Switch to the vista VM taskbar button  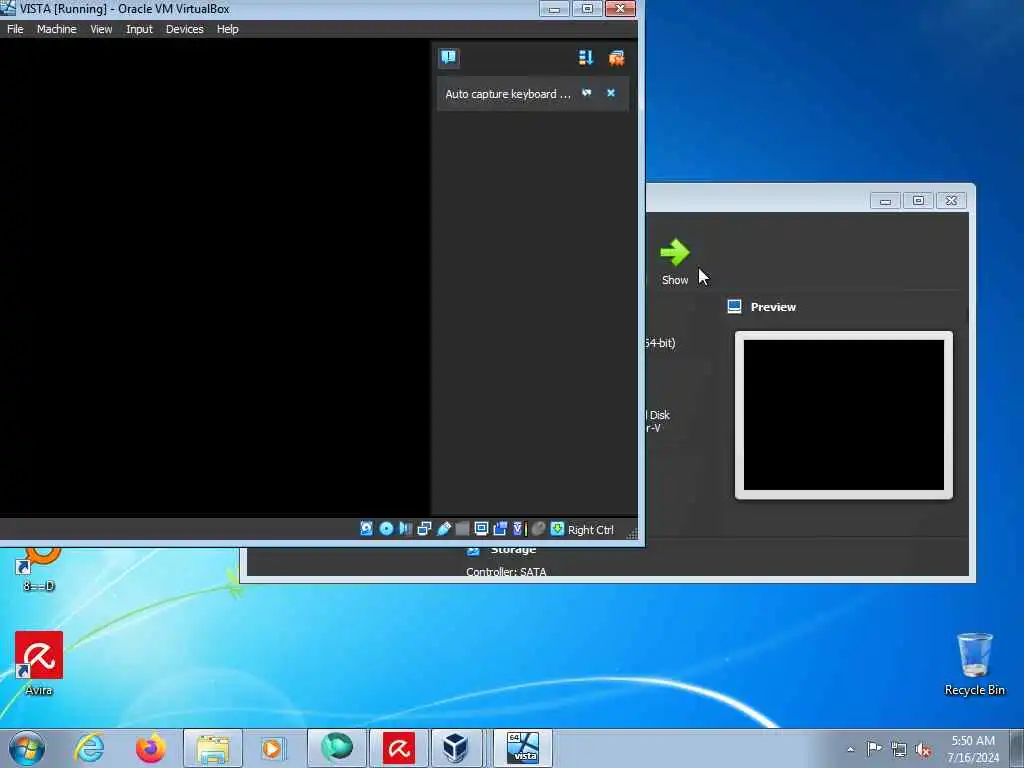coord(522,748)
